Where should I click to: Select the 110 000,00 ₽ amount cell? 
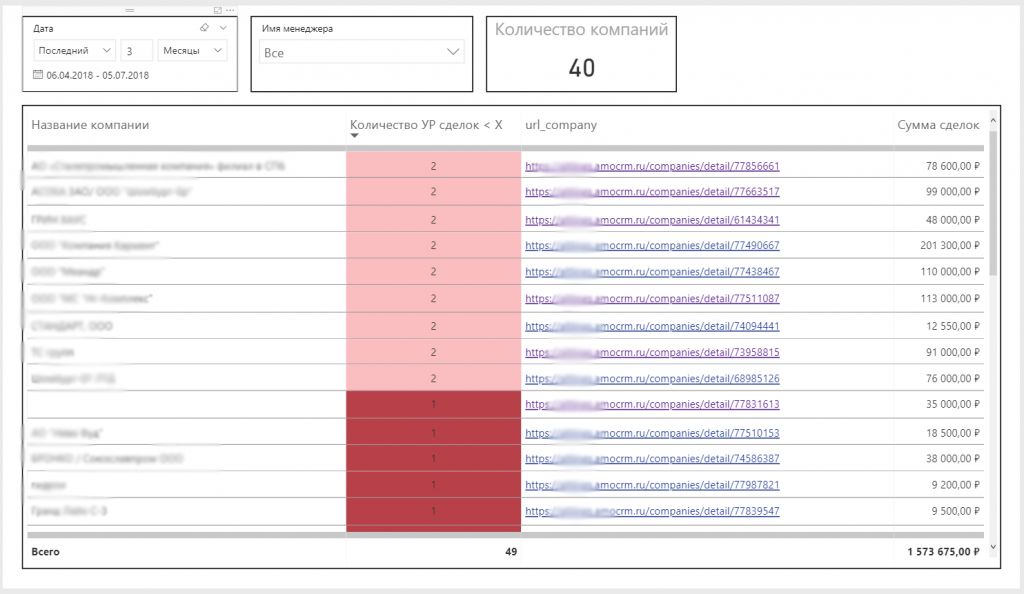point(950,272)
